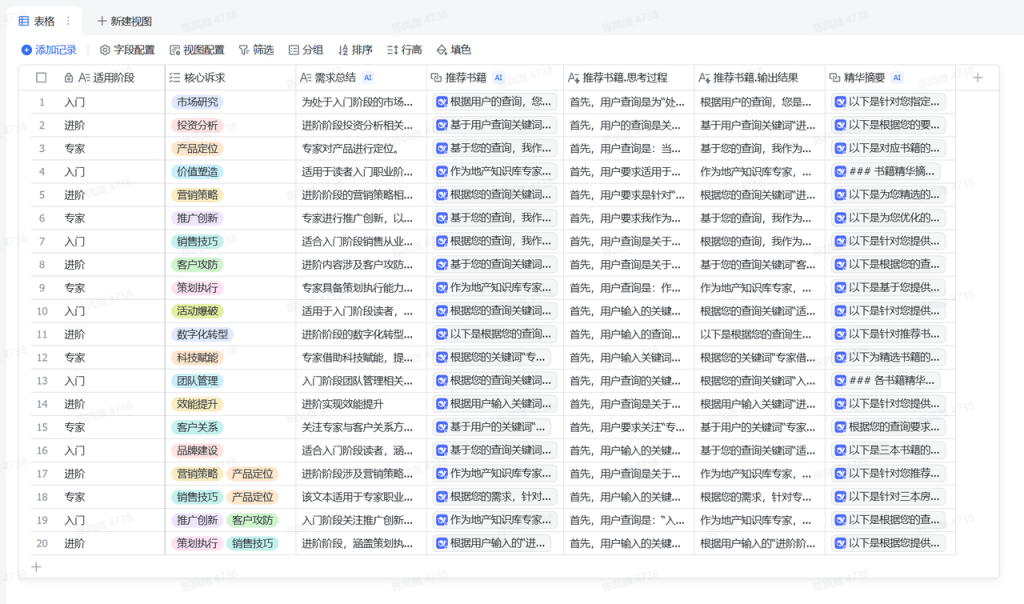Click the 客户攻防 tag in row 19

tap(253, 520)
